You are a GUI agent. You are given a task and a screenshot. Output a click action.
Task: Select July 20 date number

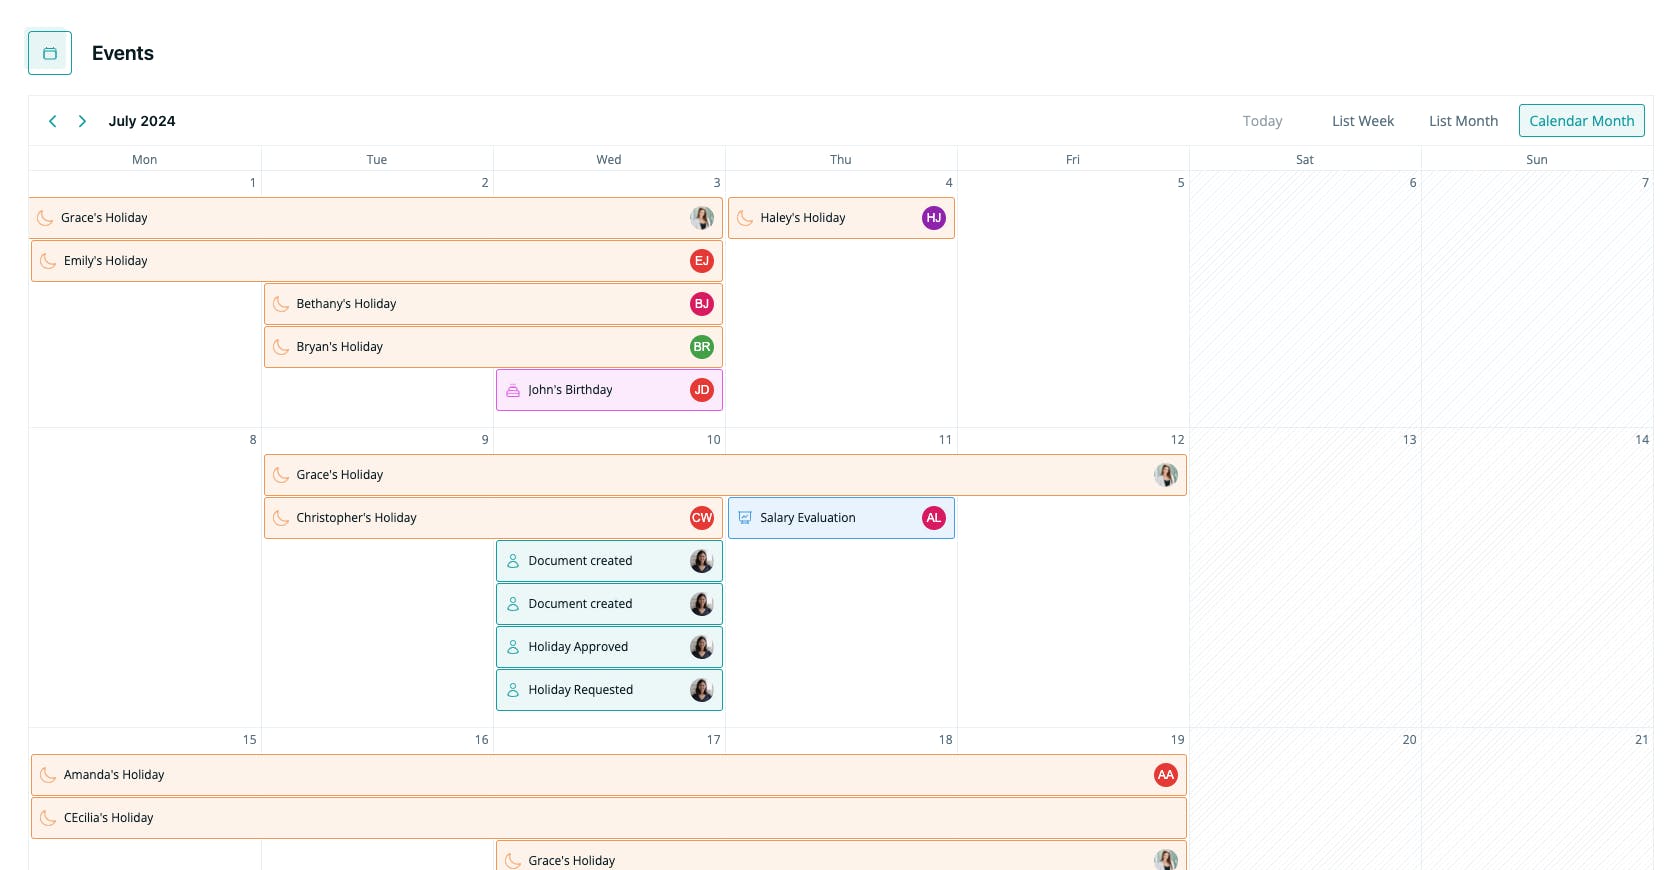(1409, 740)
